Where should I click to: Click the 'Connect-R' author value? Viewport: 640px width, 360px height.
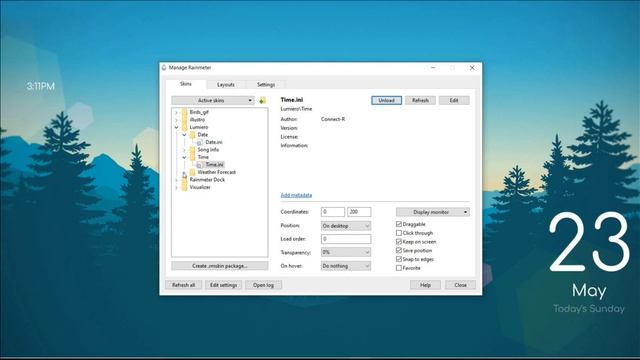tap(333, 119)
